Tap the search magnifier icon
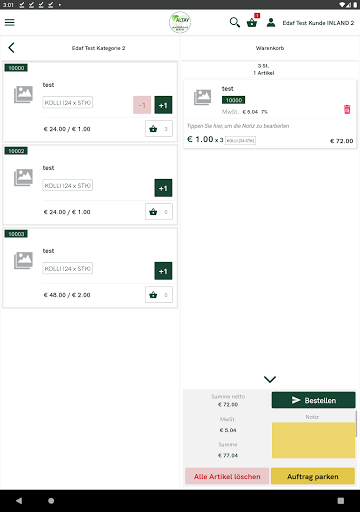 tap(235, 22)
